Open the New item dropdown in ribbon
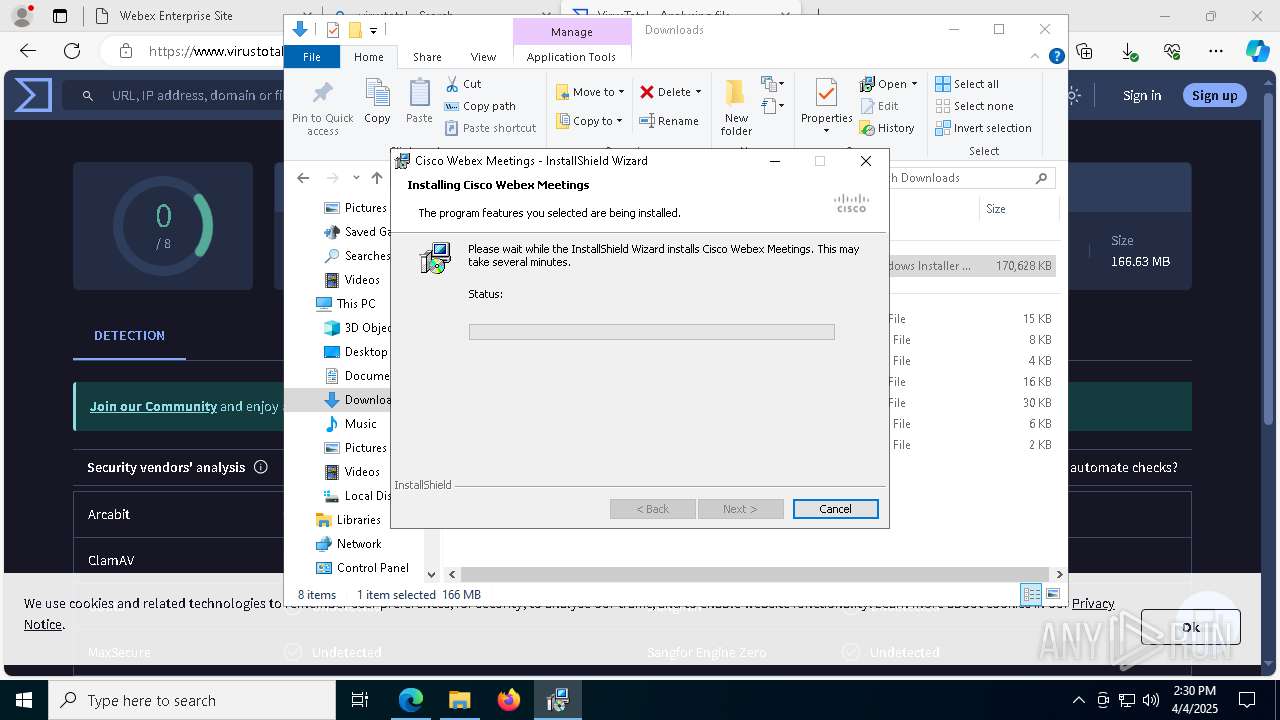1280x720 pixels. [773, 84]
